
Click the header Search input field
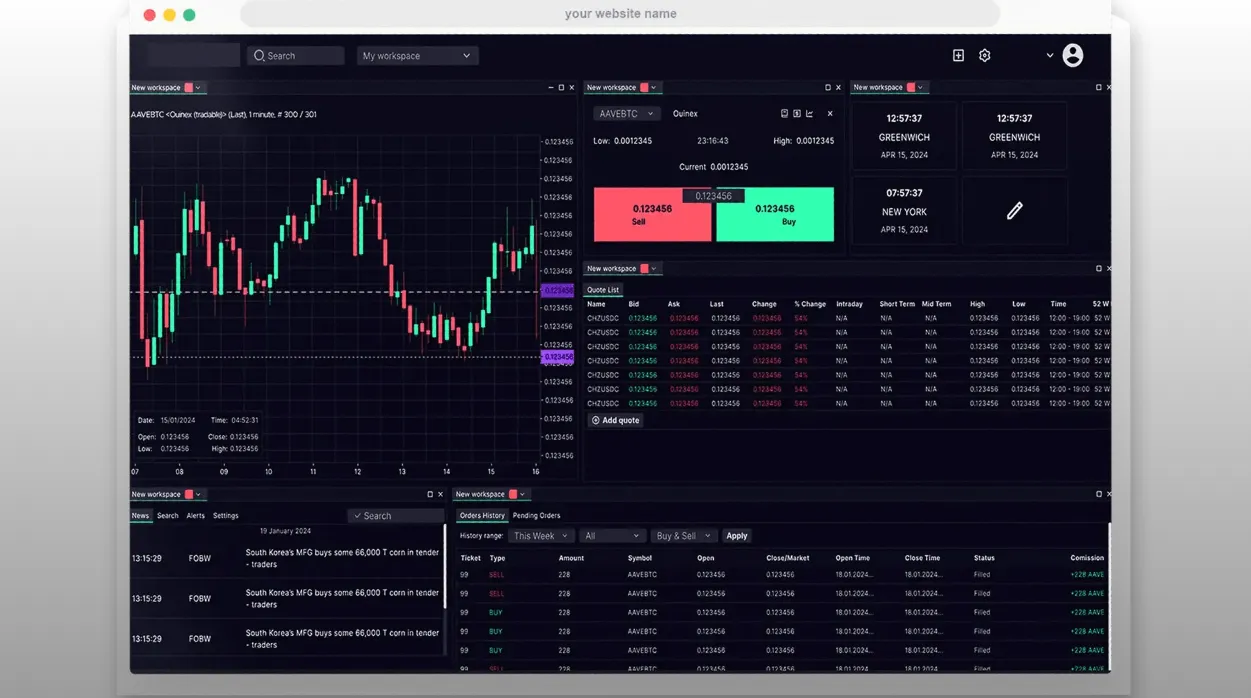[296, 56]
